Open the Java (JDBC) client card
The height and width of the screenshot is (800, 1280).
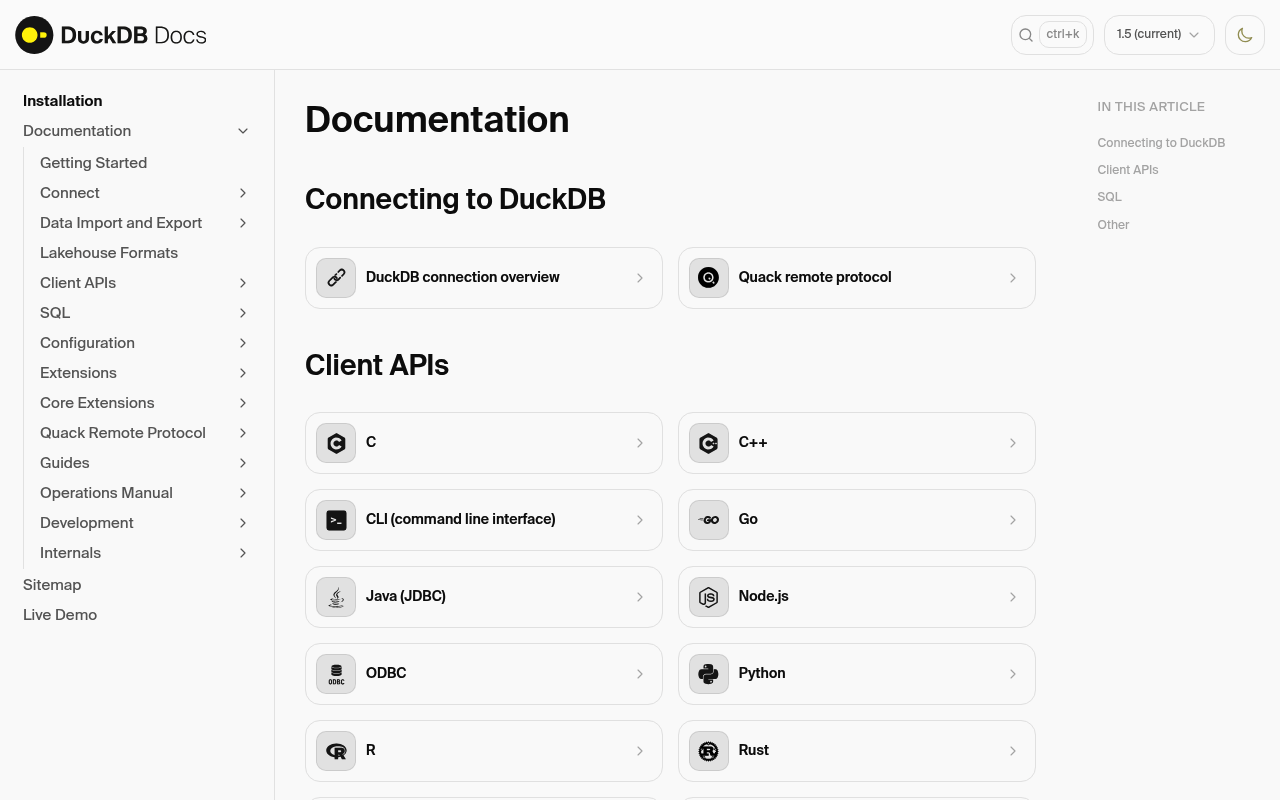(x=484, y=597)
